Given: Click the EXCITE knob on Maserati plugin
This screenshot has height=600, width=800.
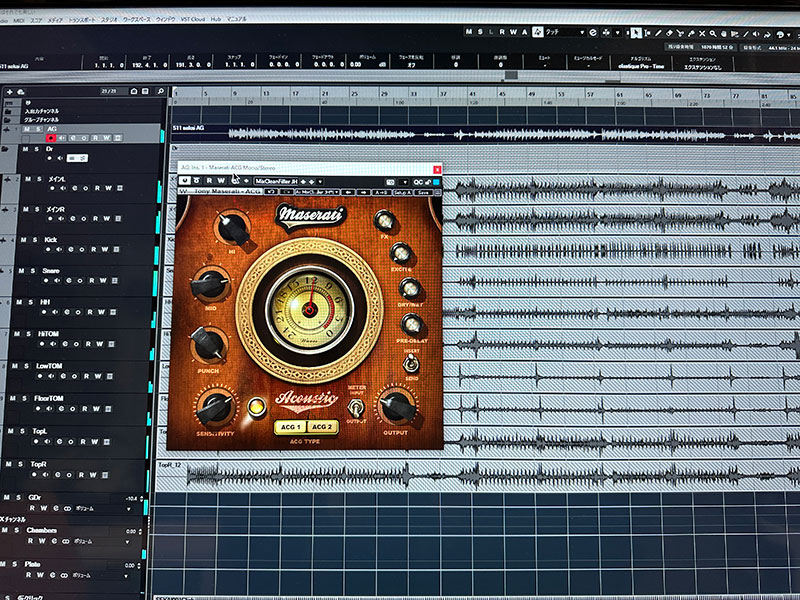Looking at the screenshot, I should (x=401, y=253).
